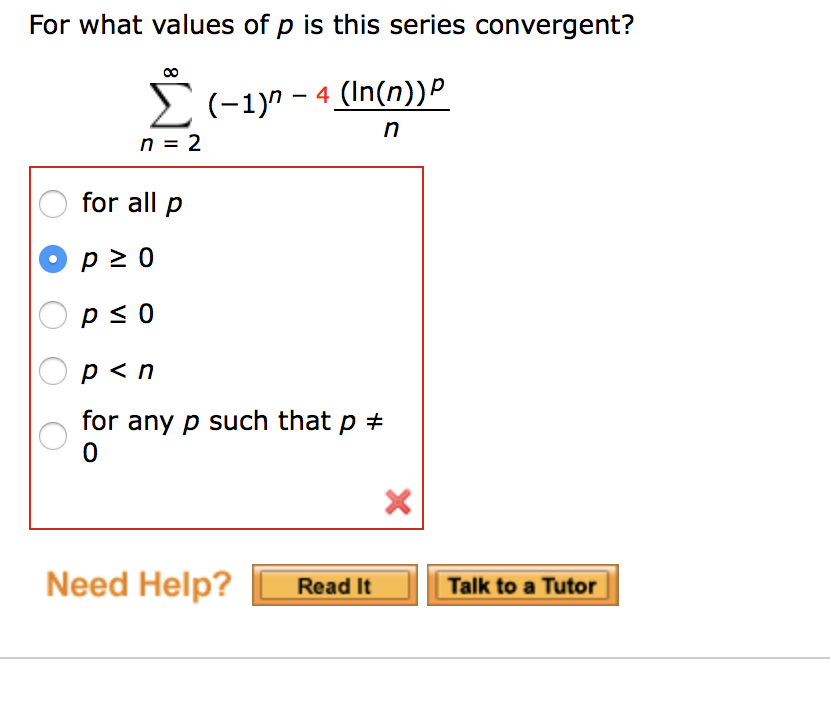Click the denominator n in the fraction
The width and height of the screenshot is (830, 728).
pos(391,129)
